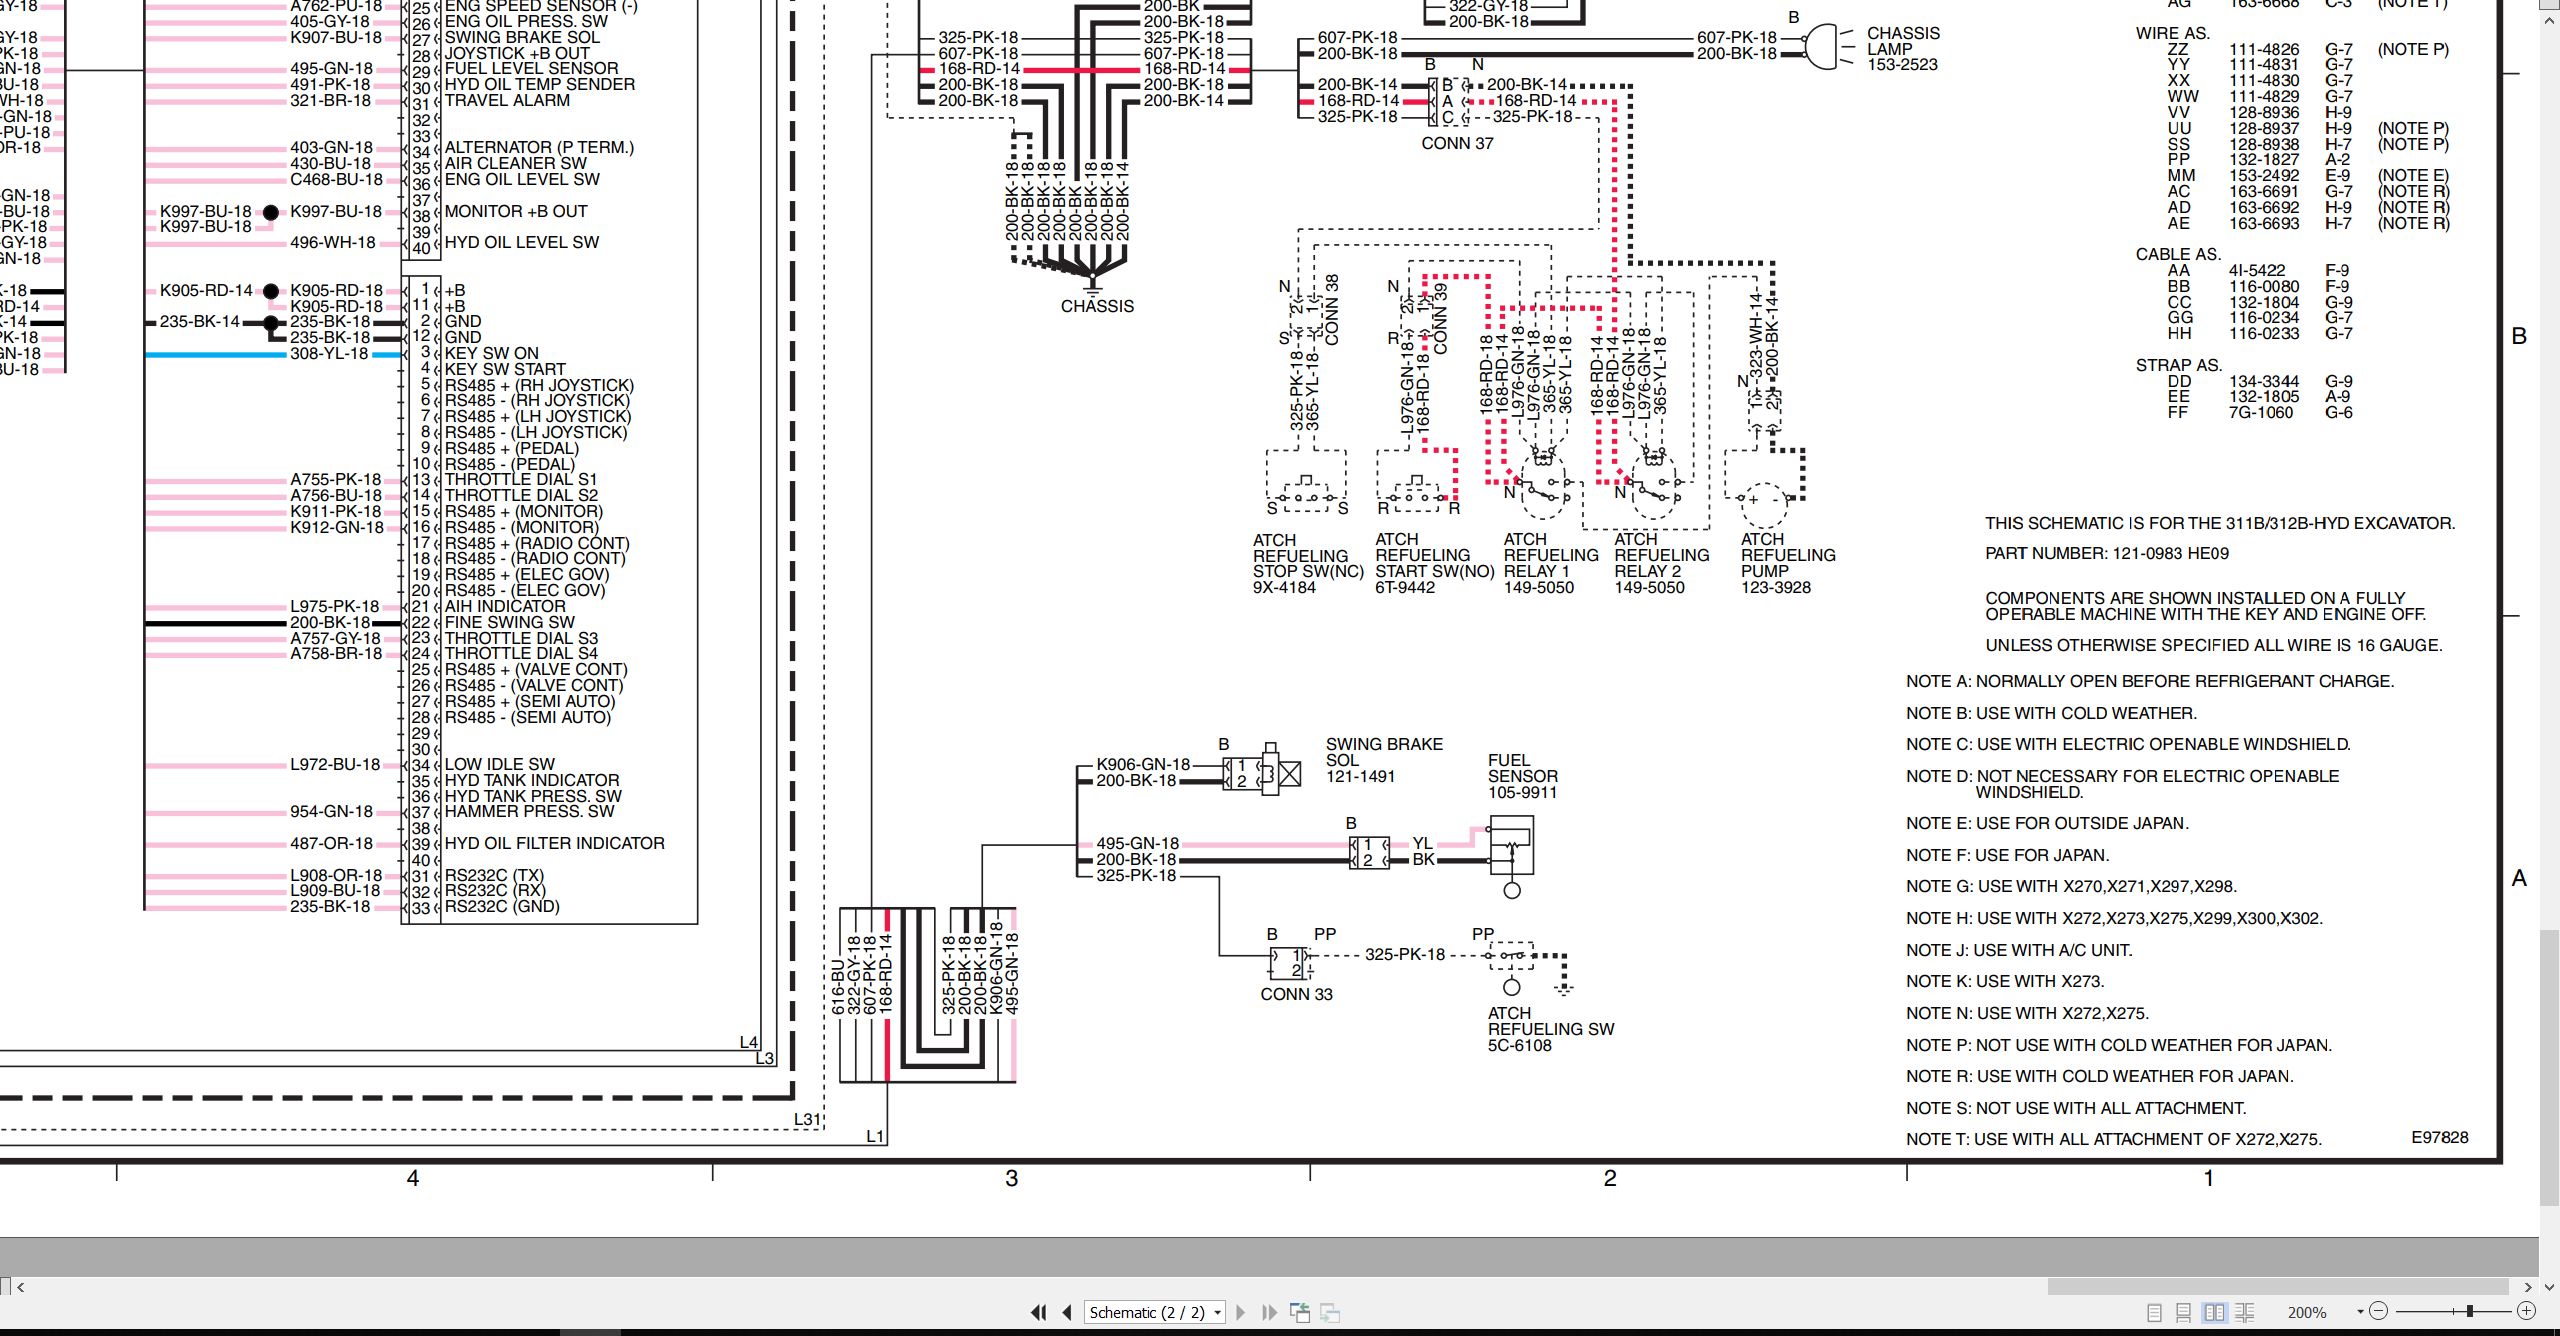
Task: Click the previous view icon
Action: [1300, 1312]
